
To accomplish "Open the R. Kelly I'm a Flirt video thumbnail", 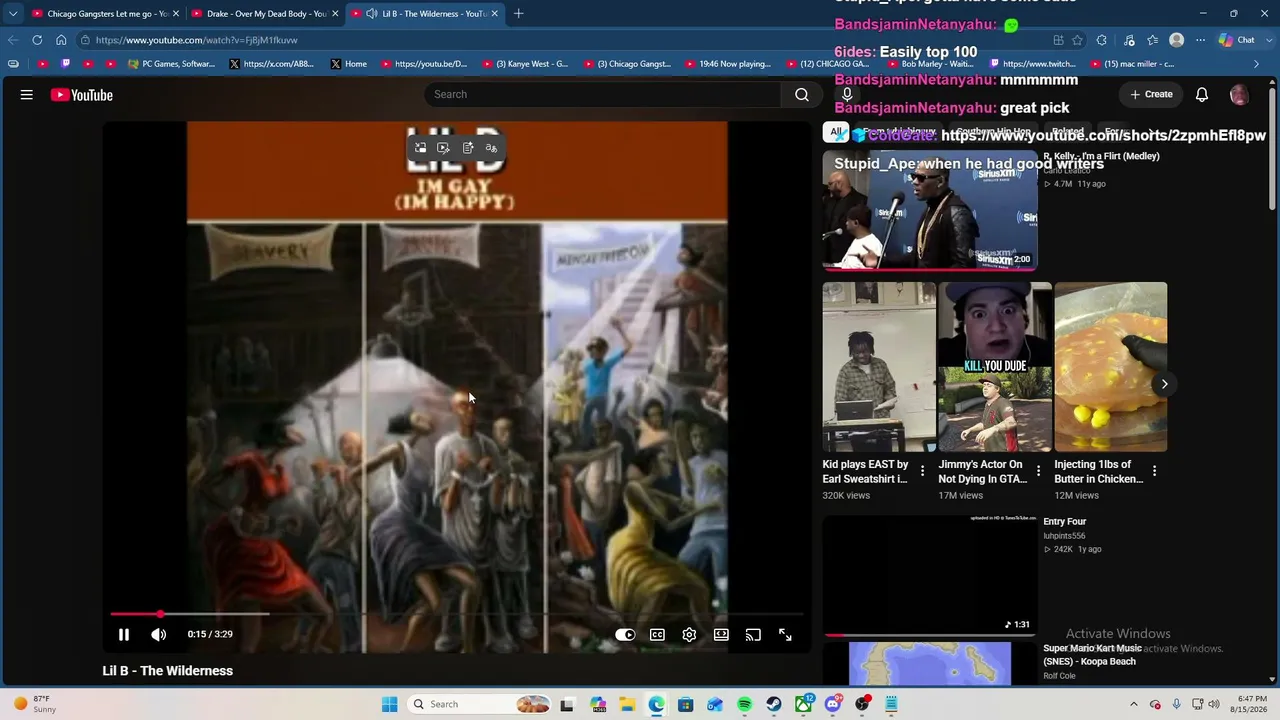I will 930,210.
